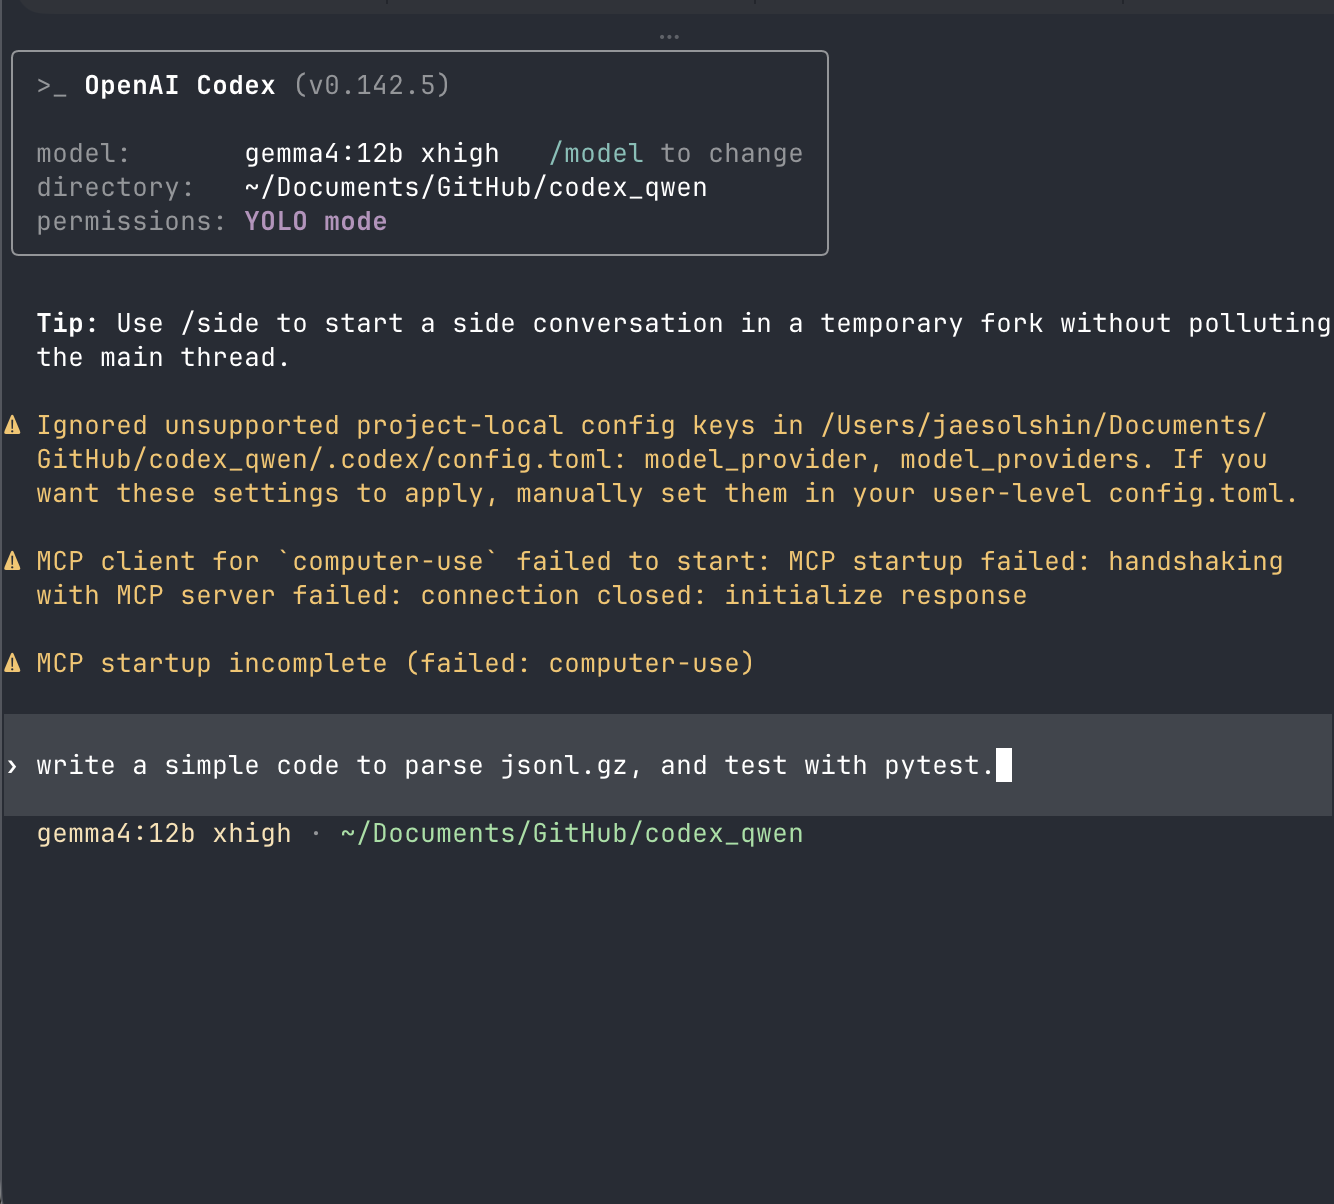Click the OpenAI Codex title text
1334x1204 pixels.
(180, 85)
